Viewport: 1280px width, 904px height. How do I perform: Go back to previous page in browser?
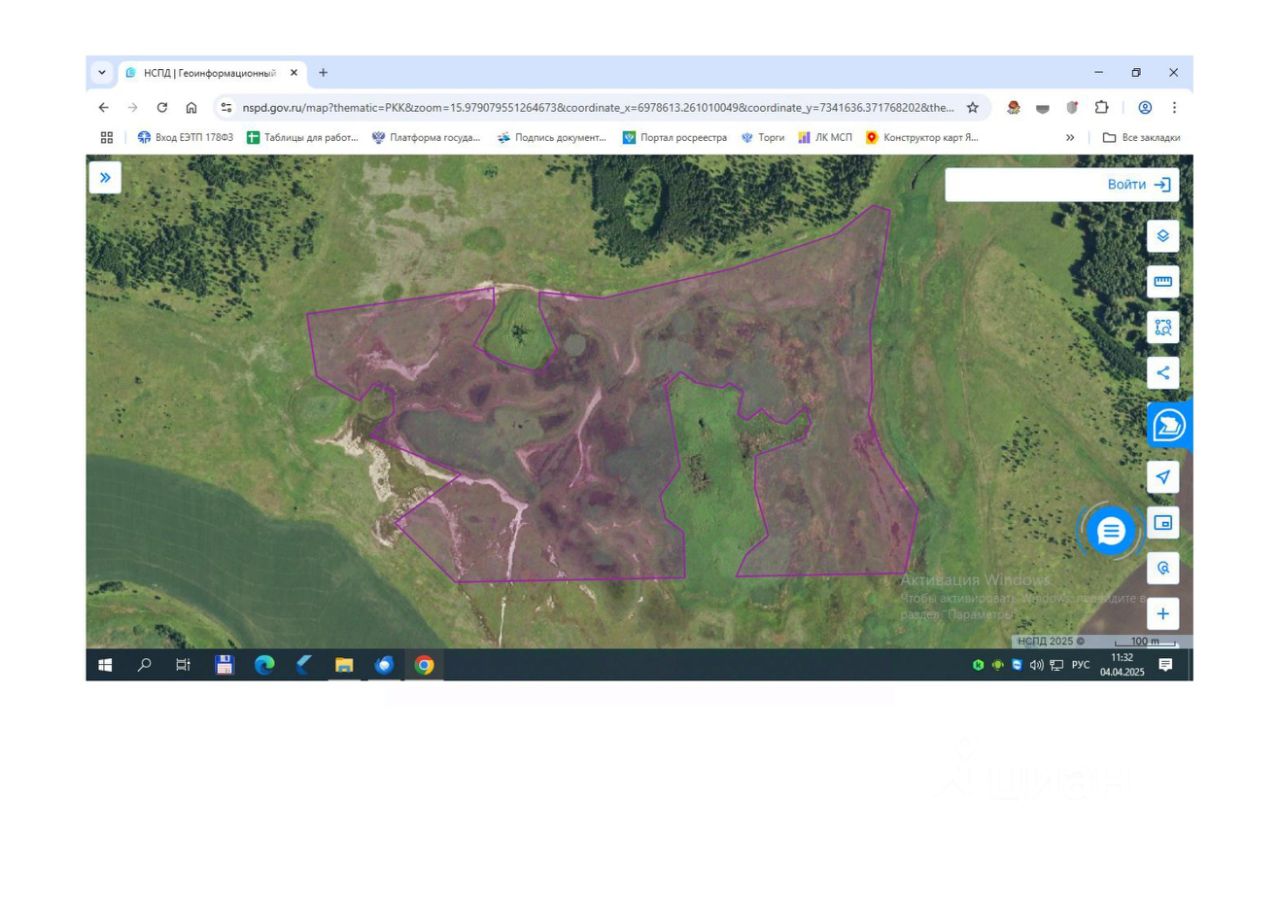(103, 108)
